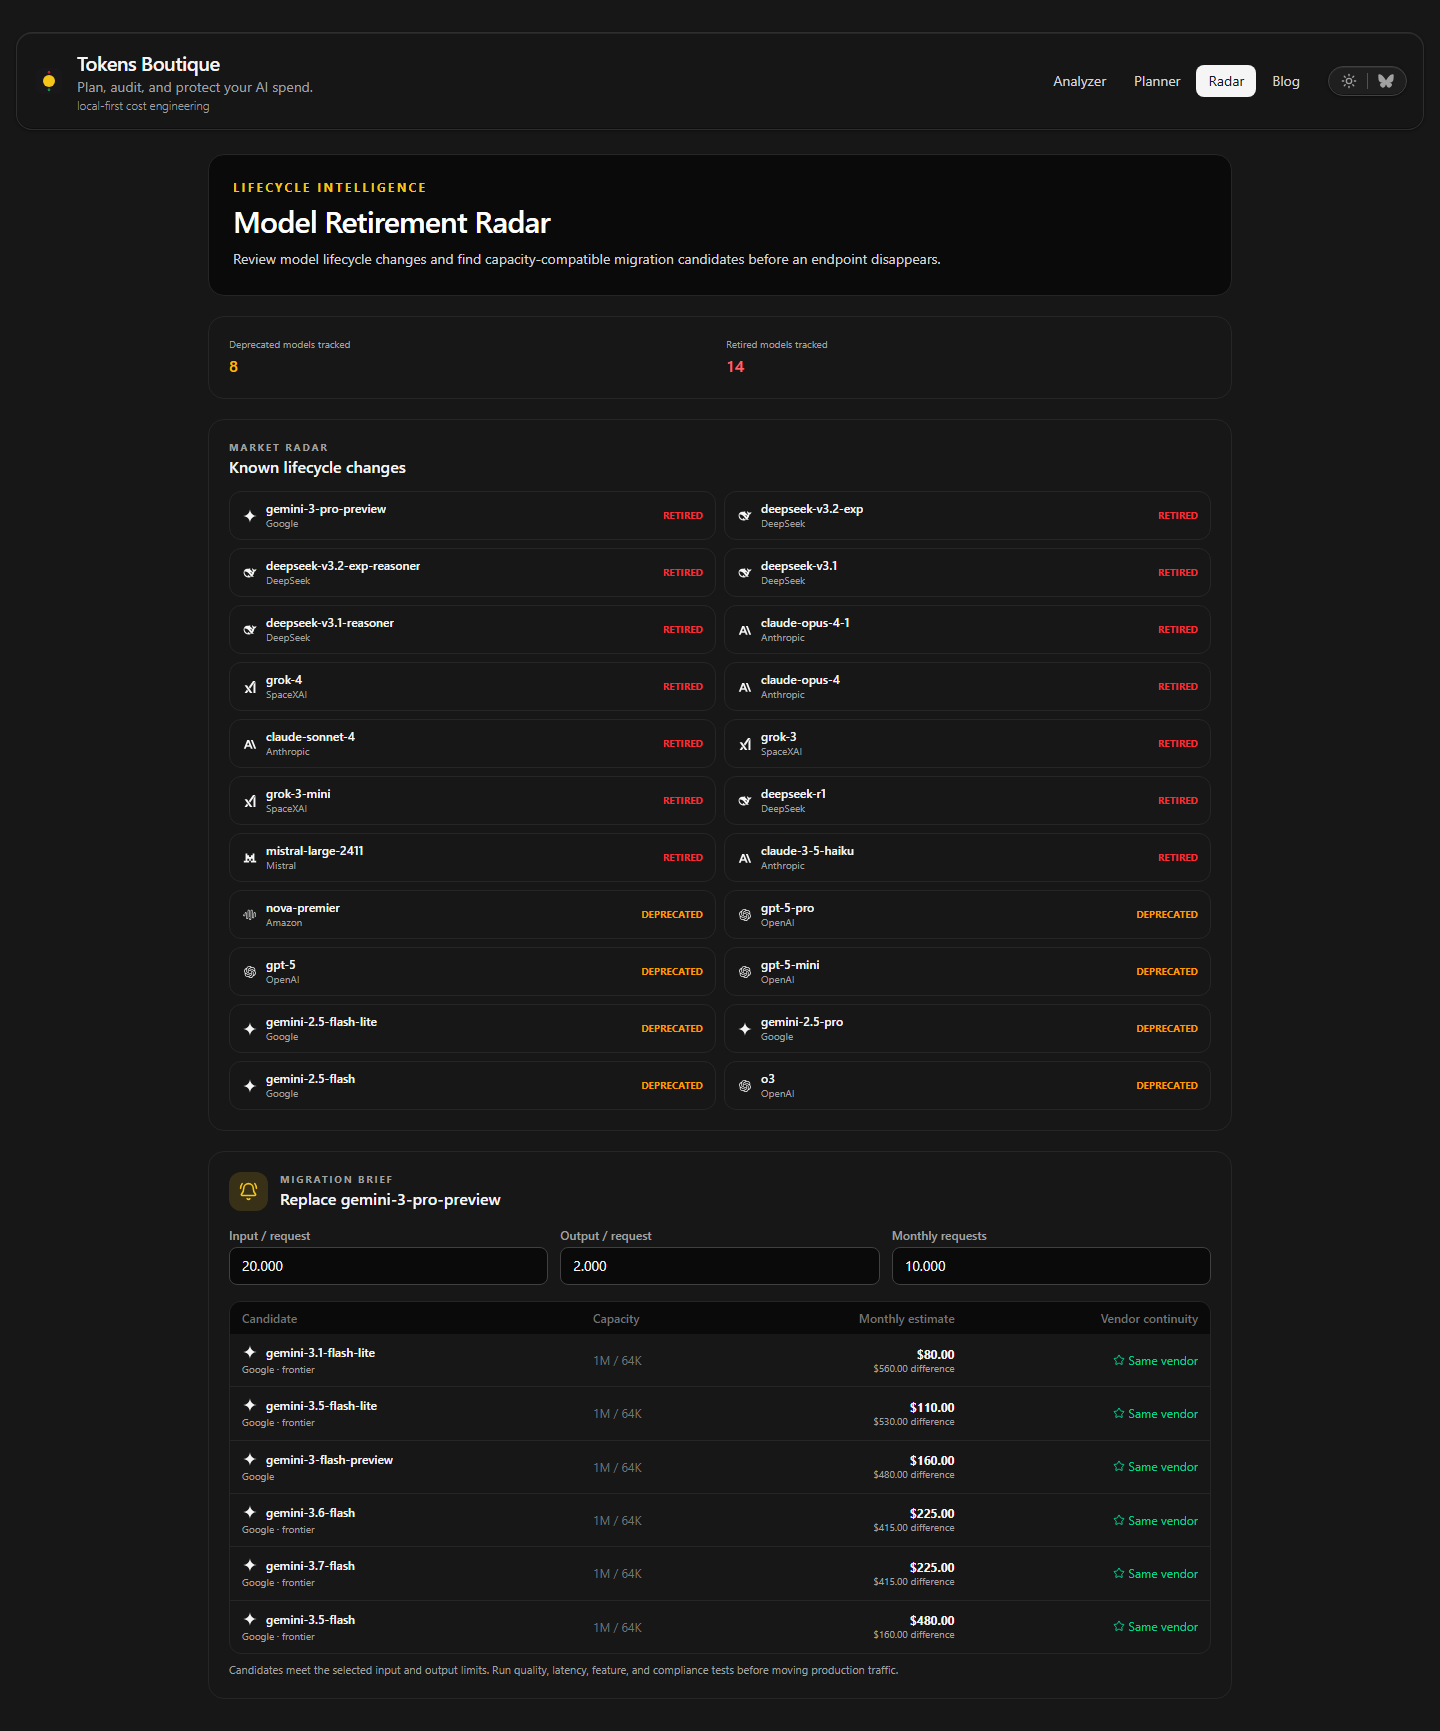This screenshot has width=1440, height=1731.
Task: Click the Google icon beside gemini-3-pro-preview
Action: tap(250, 516)
